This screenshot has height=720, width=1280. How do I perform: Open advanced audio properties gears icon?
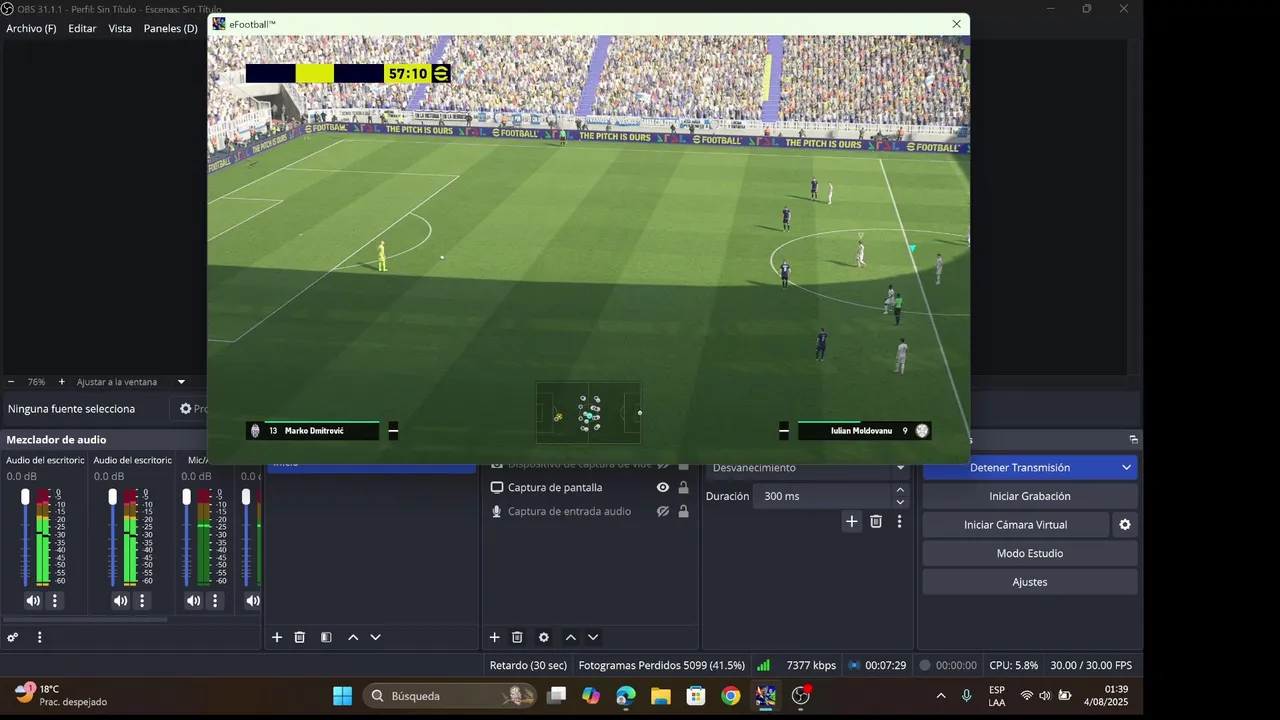[13, 637]
